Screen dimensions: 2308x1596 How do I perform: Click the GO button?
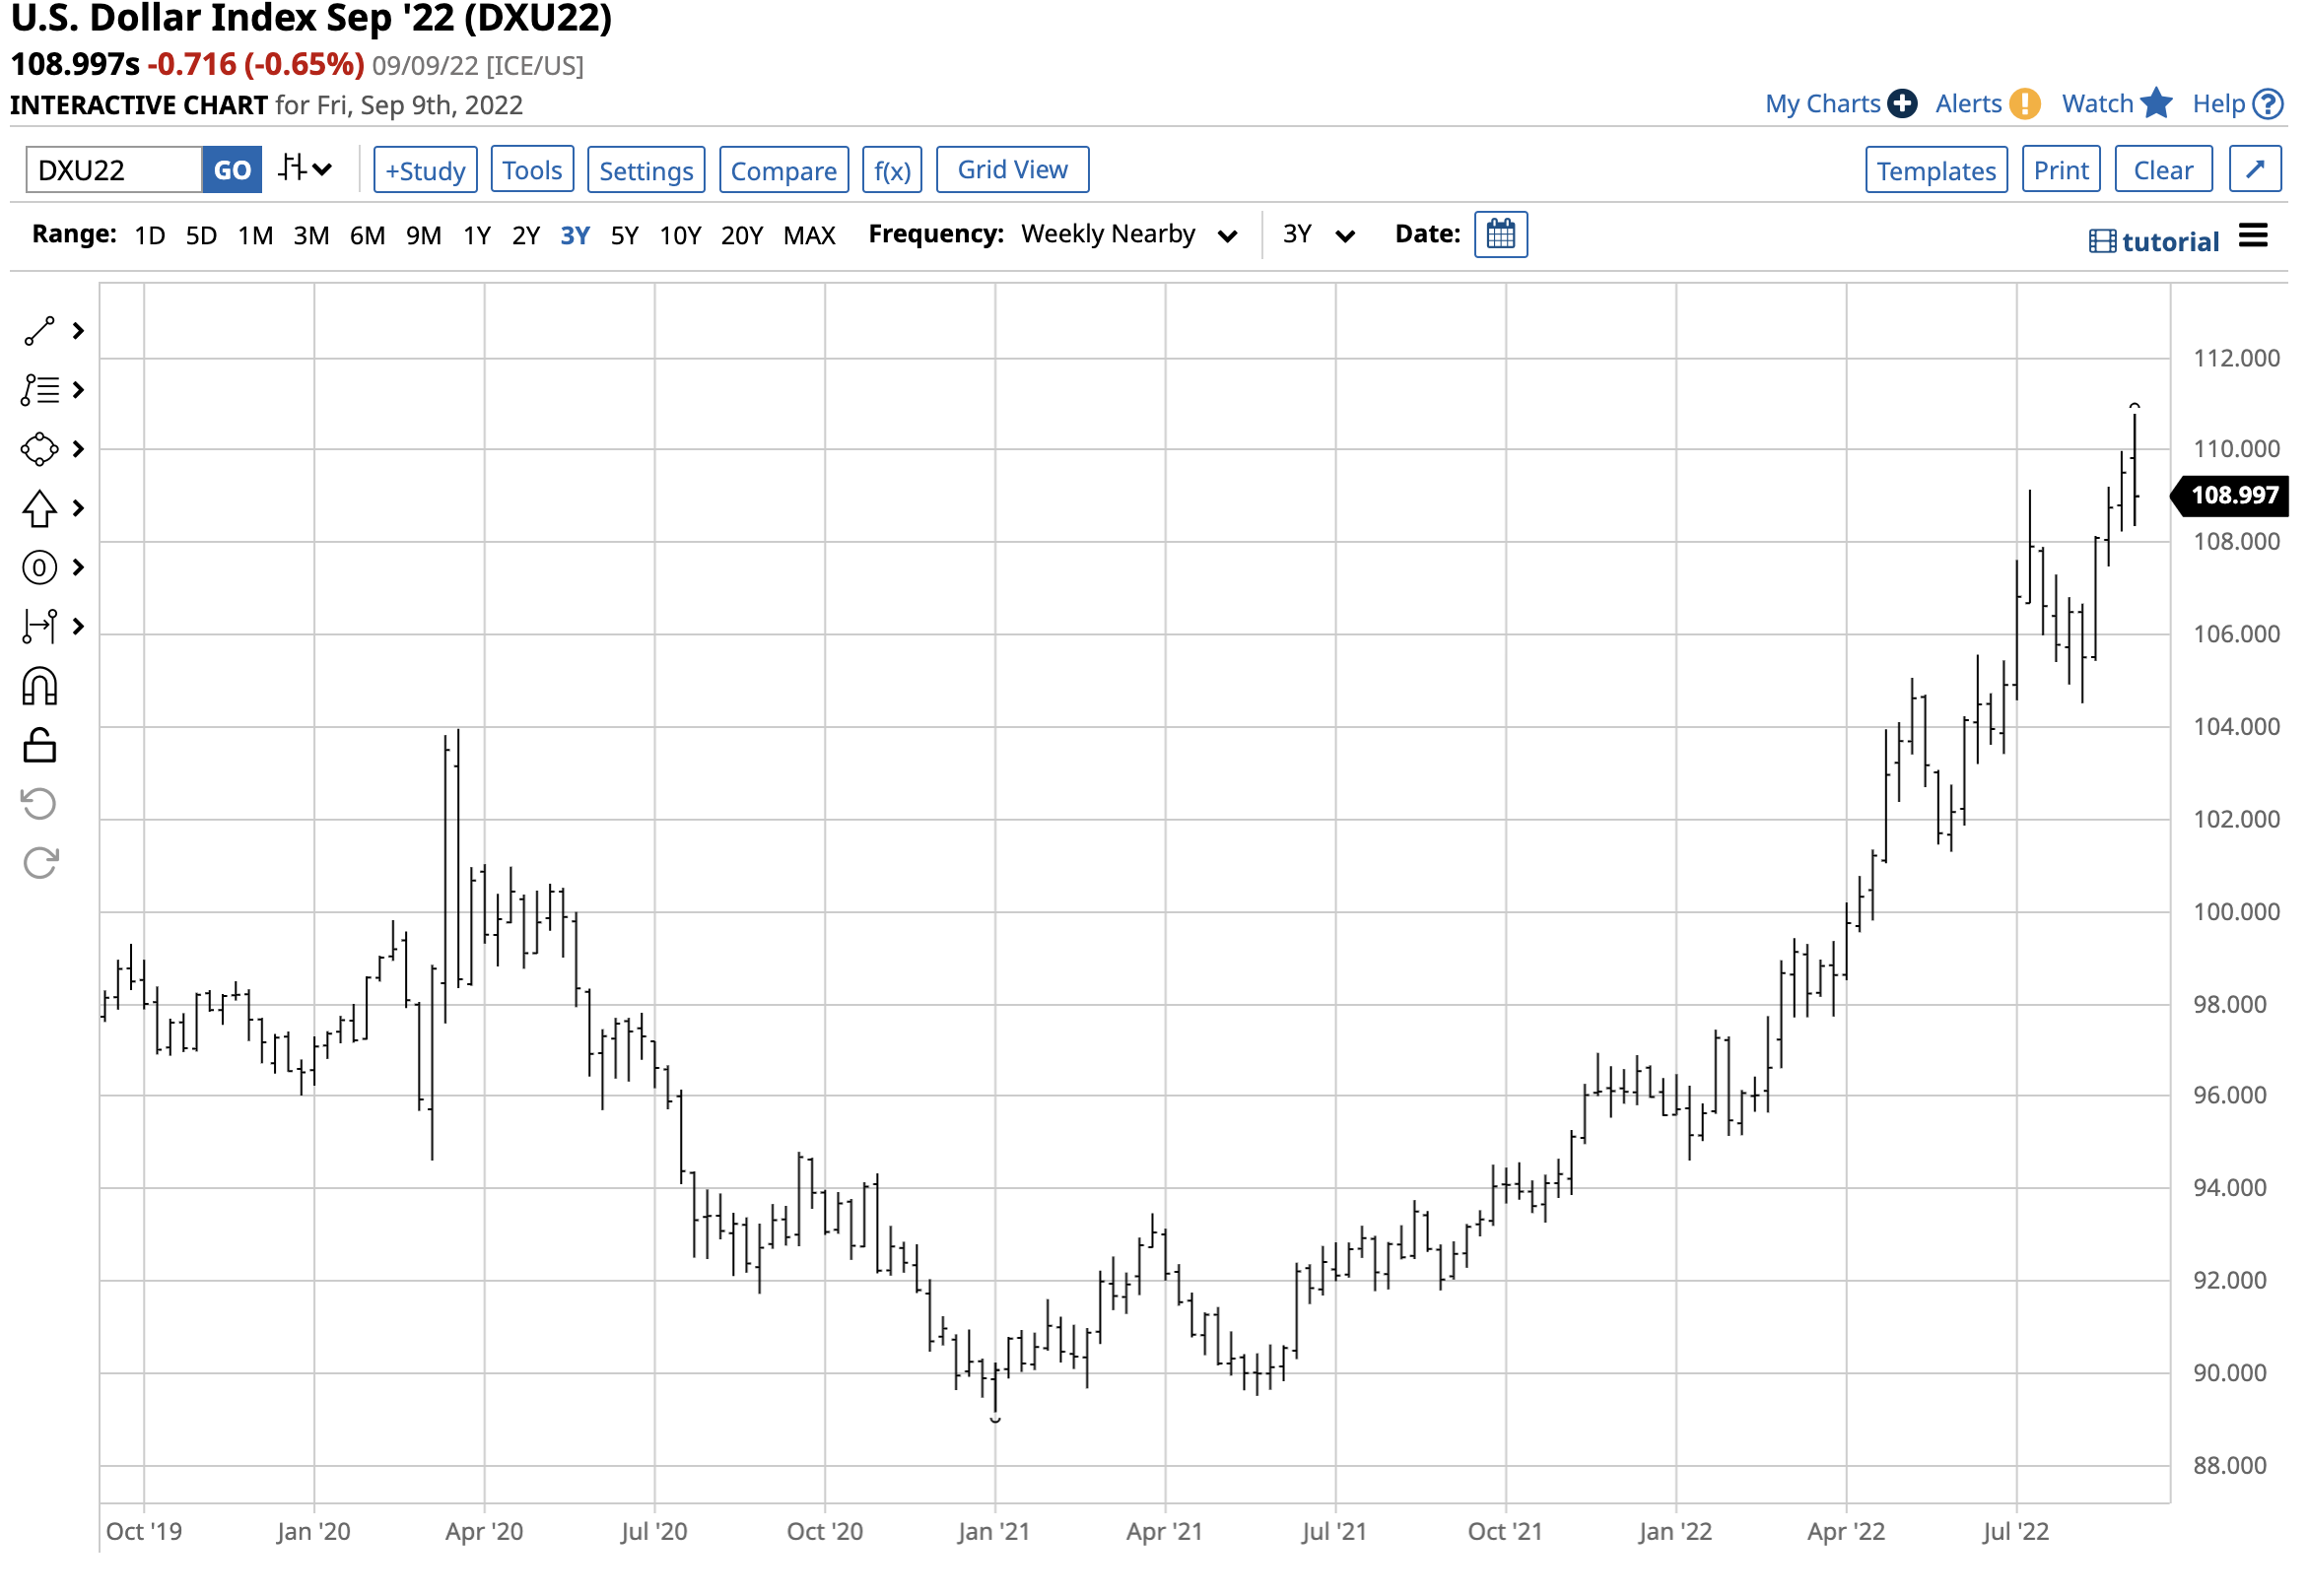232,170
